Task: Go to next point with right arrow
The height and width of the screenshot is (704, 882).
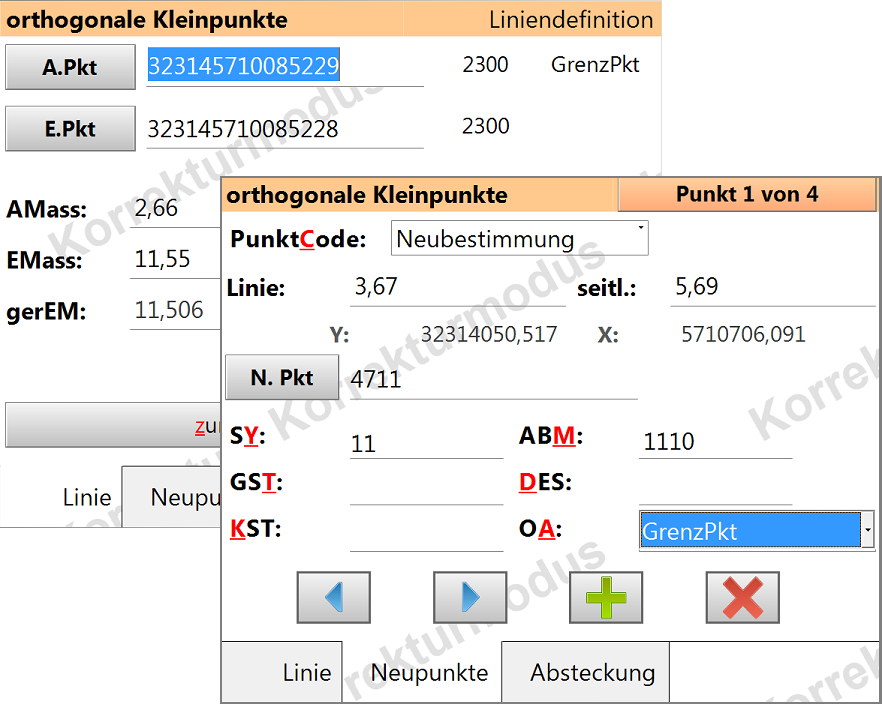Action: click(x=470, y=597)
